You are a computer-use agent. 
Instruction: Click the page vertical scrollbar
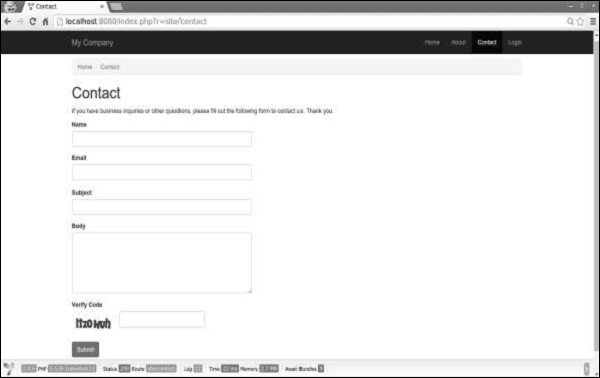[x=596, y=195]
